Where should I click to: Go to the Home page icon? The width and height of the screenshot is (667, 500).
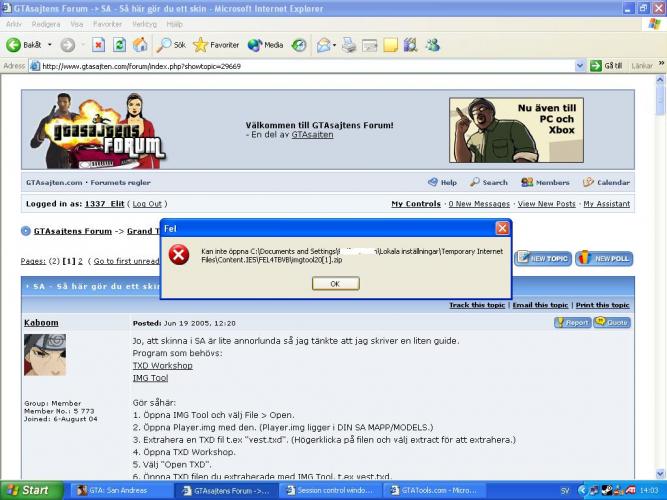tap(139, 45)
